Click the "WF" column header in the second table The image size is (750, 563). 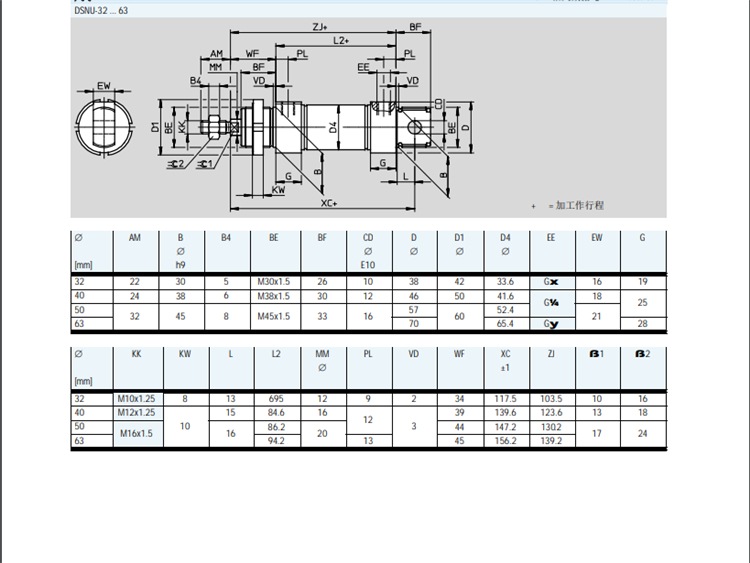(x=459, y=354)
